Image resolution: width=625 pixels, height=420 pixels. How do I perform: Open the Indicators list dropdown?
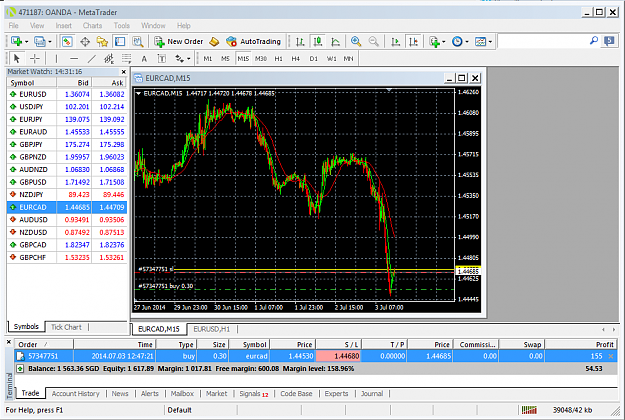point(437,41)
